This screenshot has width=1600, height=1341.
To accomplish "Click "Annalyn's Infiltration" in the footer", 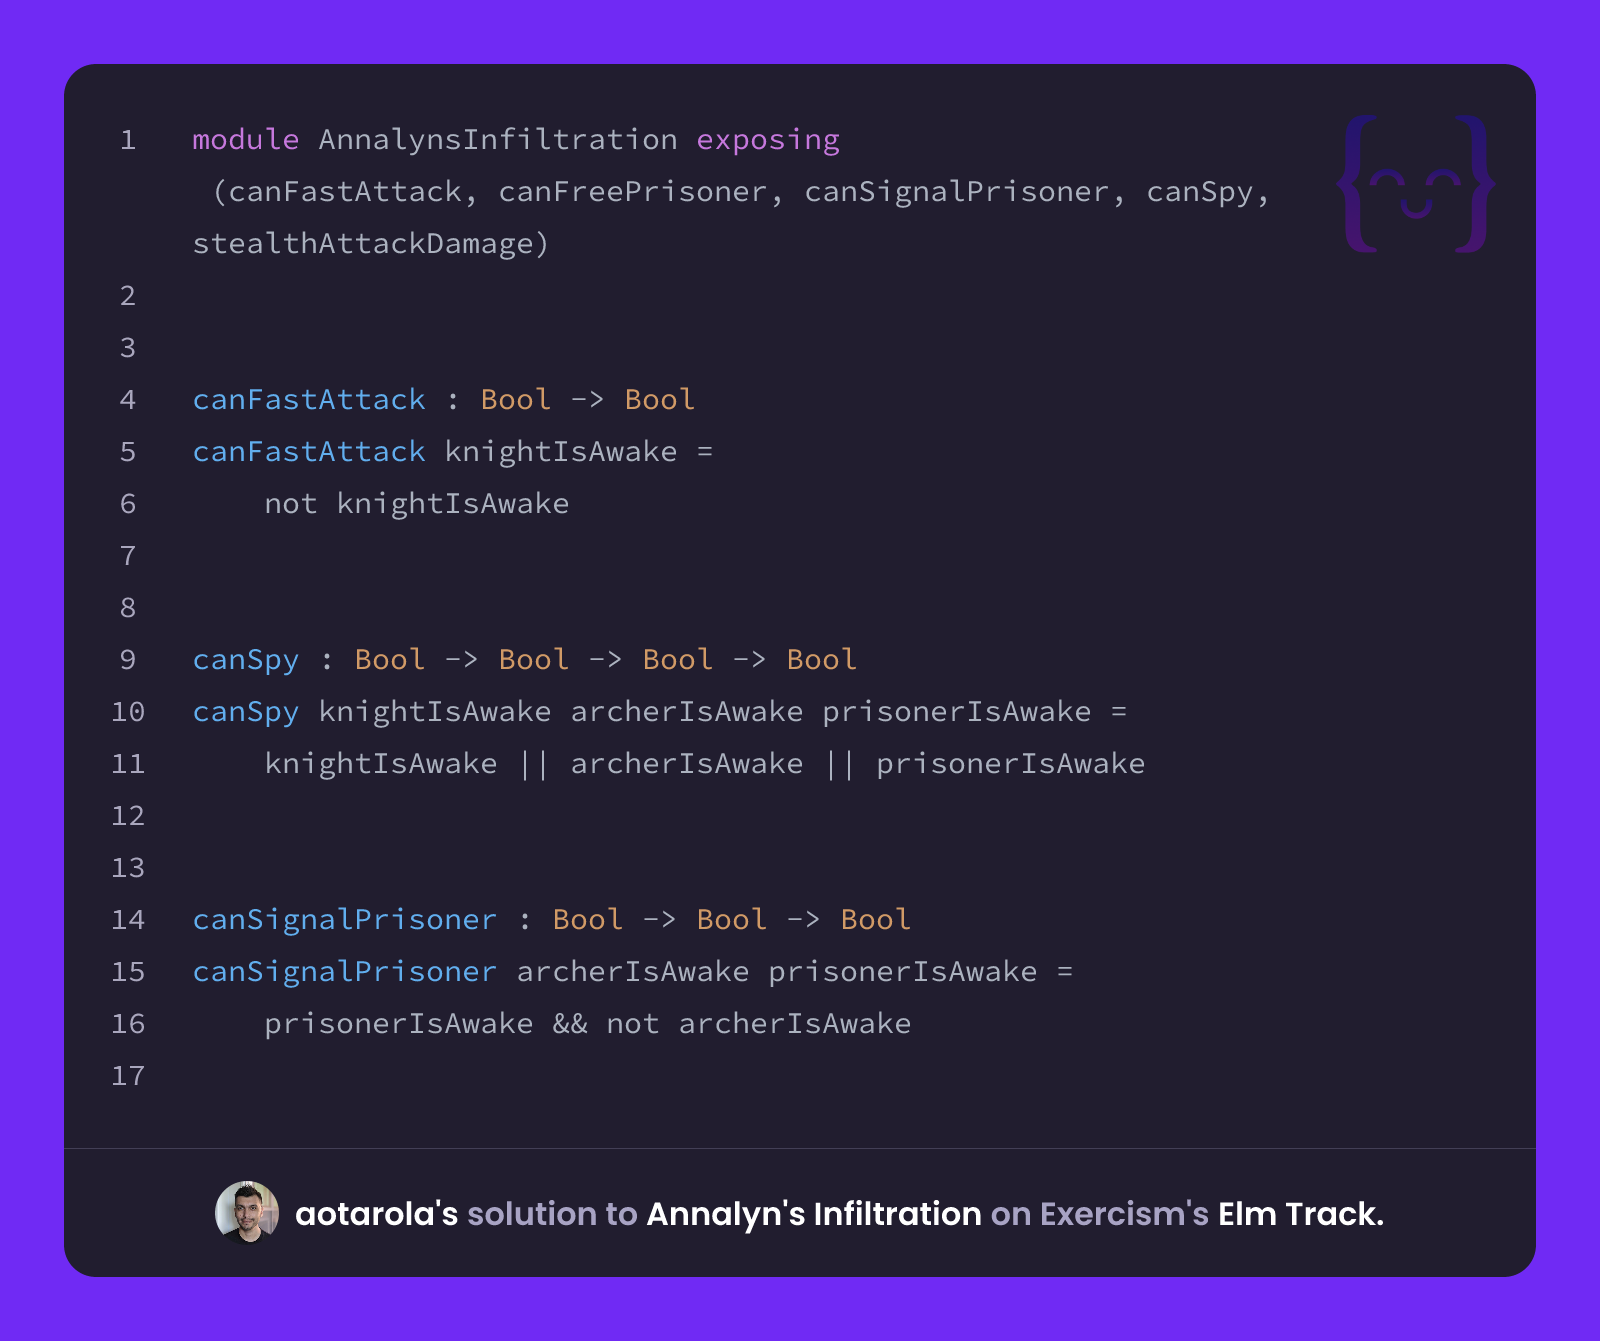I will click(x=814, y=1213).
